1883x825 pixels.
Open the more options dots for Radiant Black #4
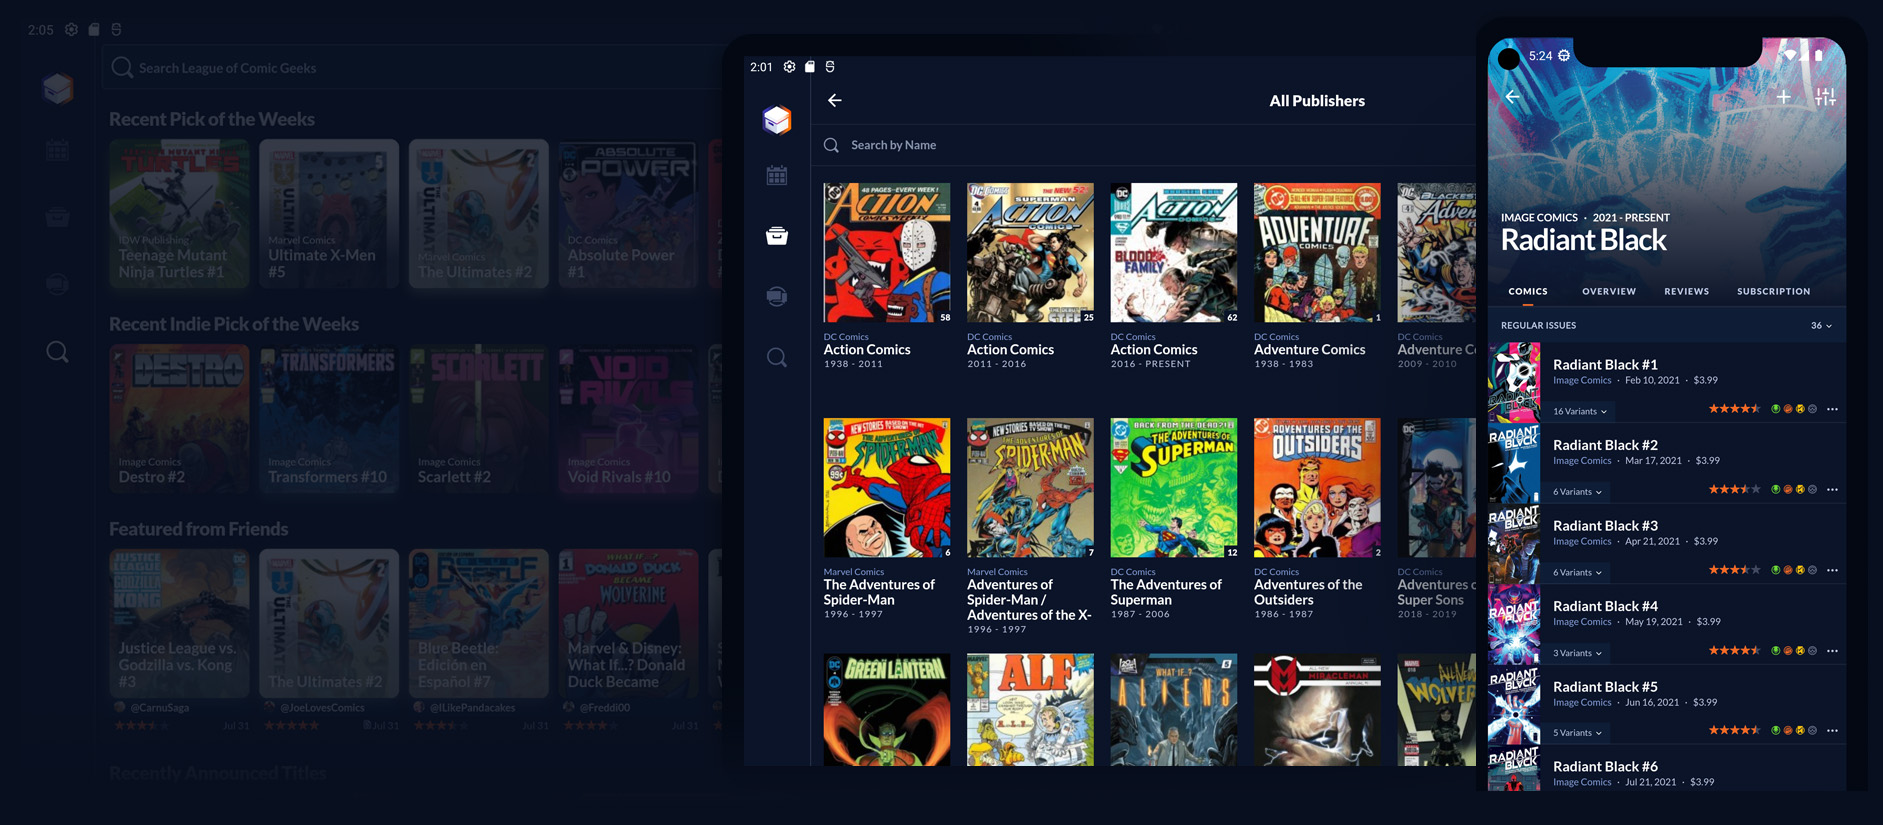coord(1832,651)
